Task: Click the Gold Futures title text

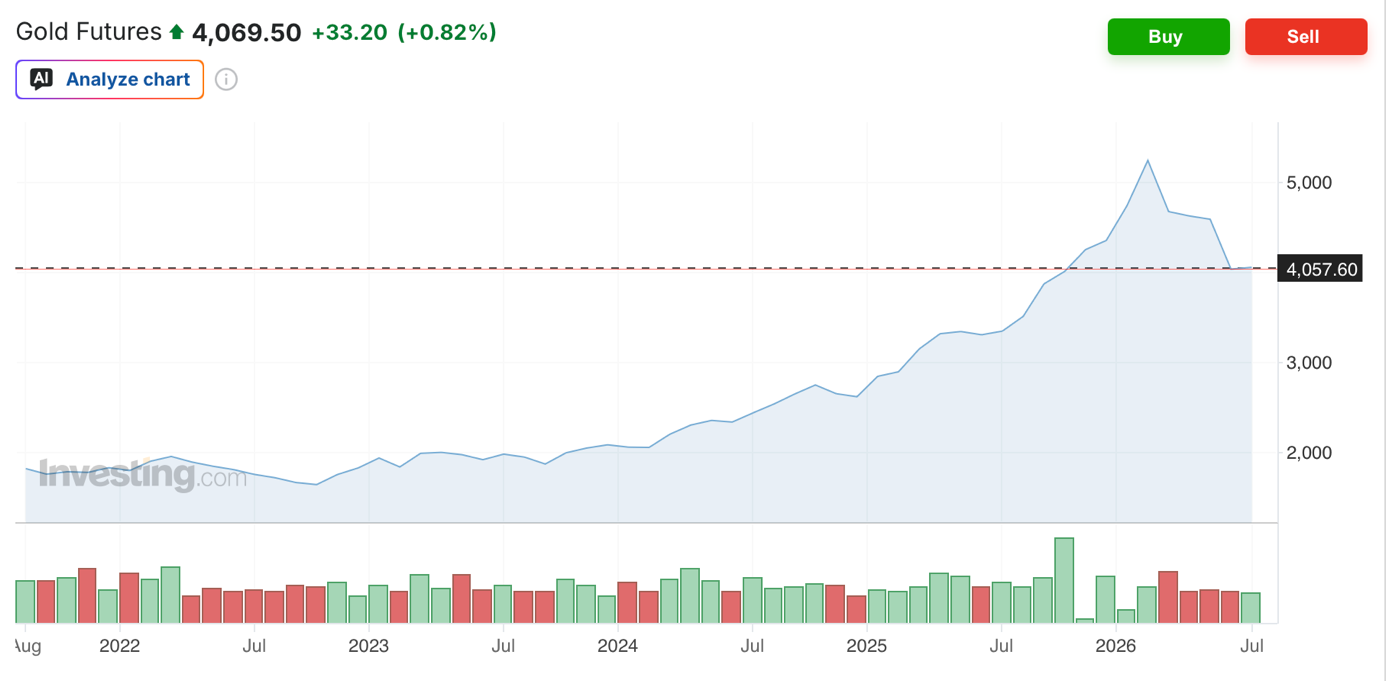Action: coord(88,32)
